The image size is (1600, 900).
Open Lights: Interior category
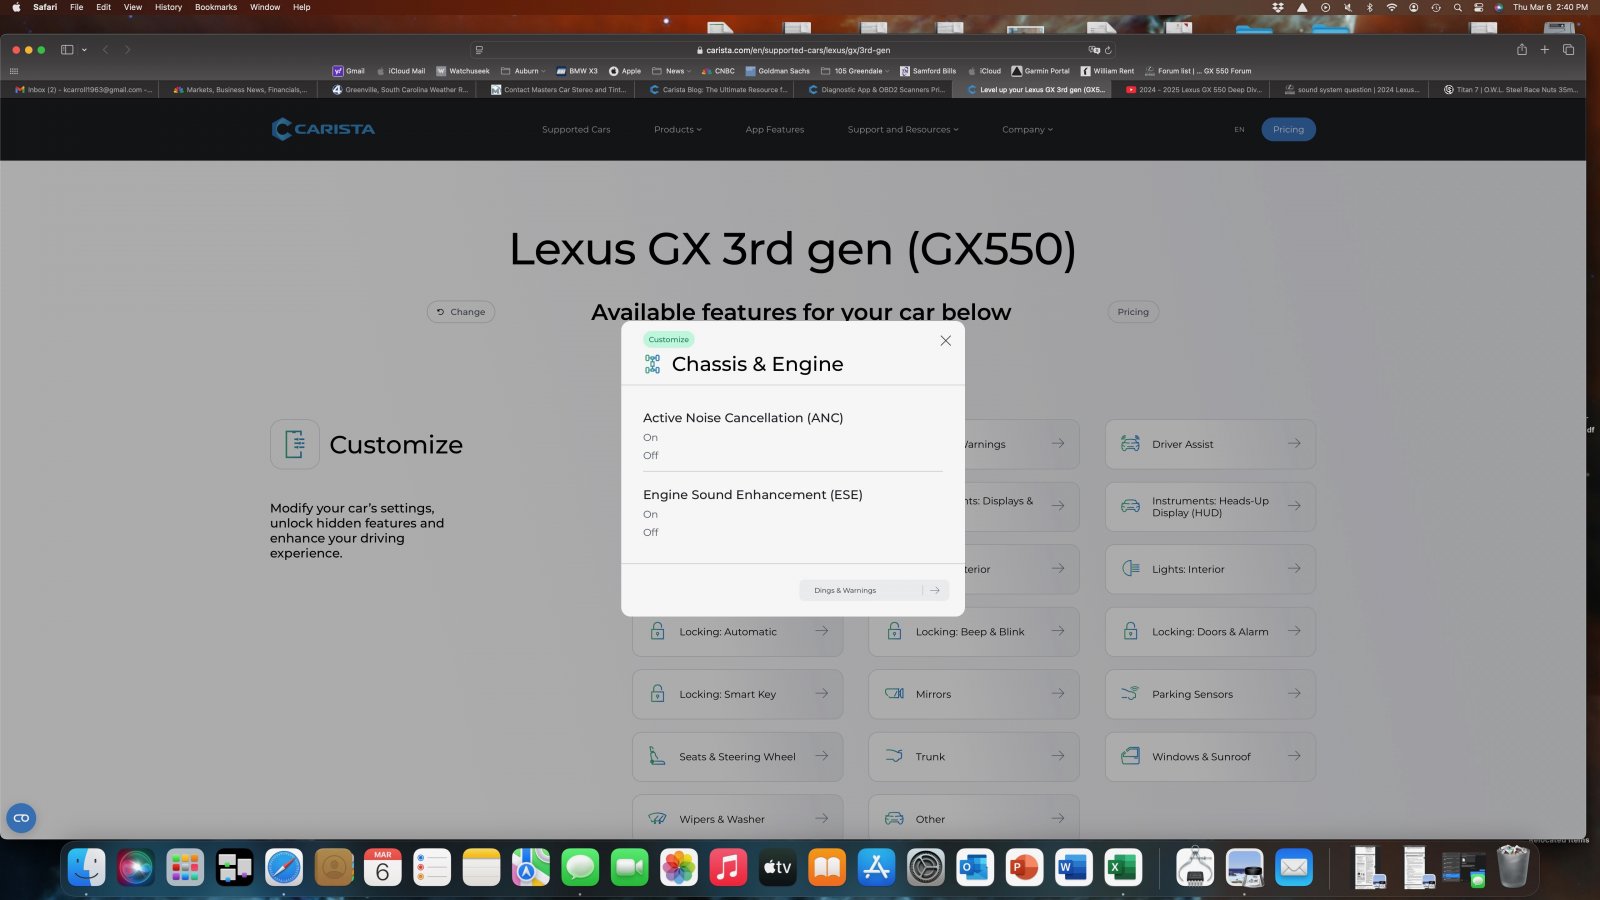(x=1210, y=569)
